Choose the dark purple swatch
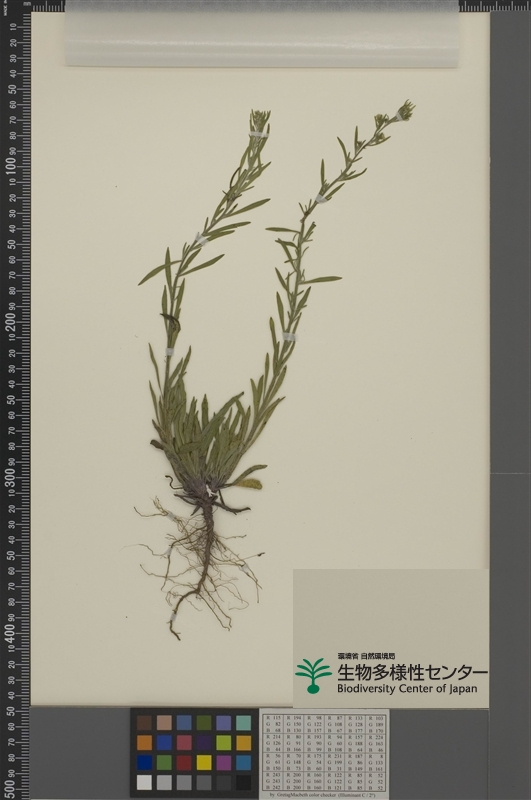The image size is (531, 800). (204, 743)
